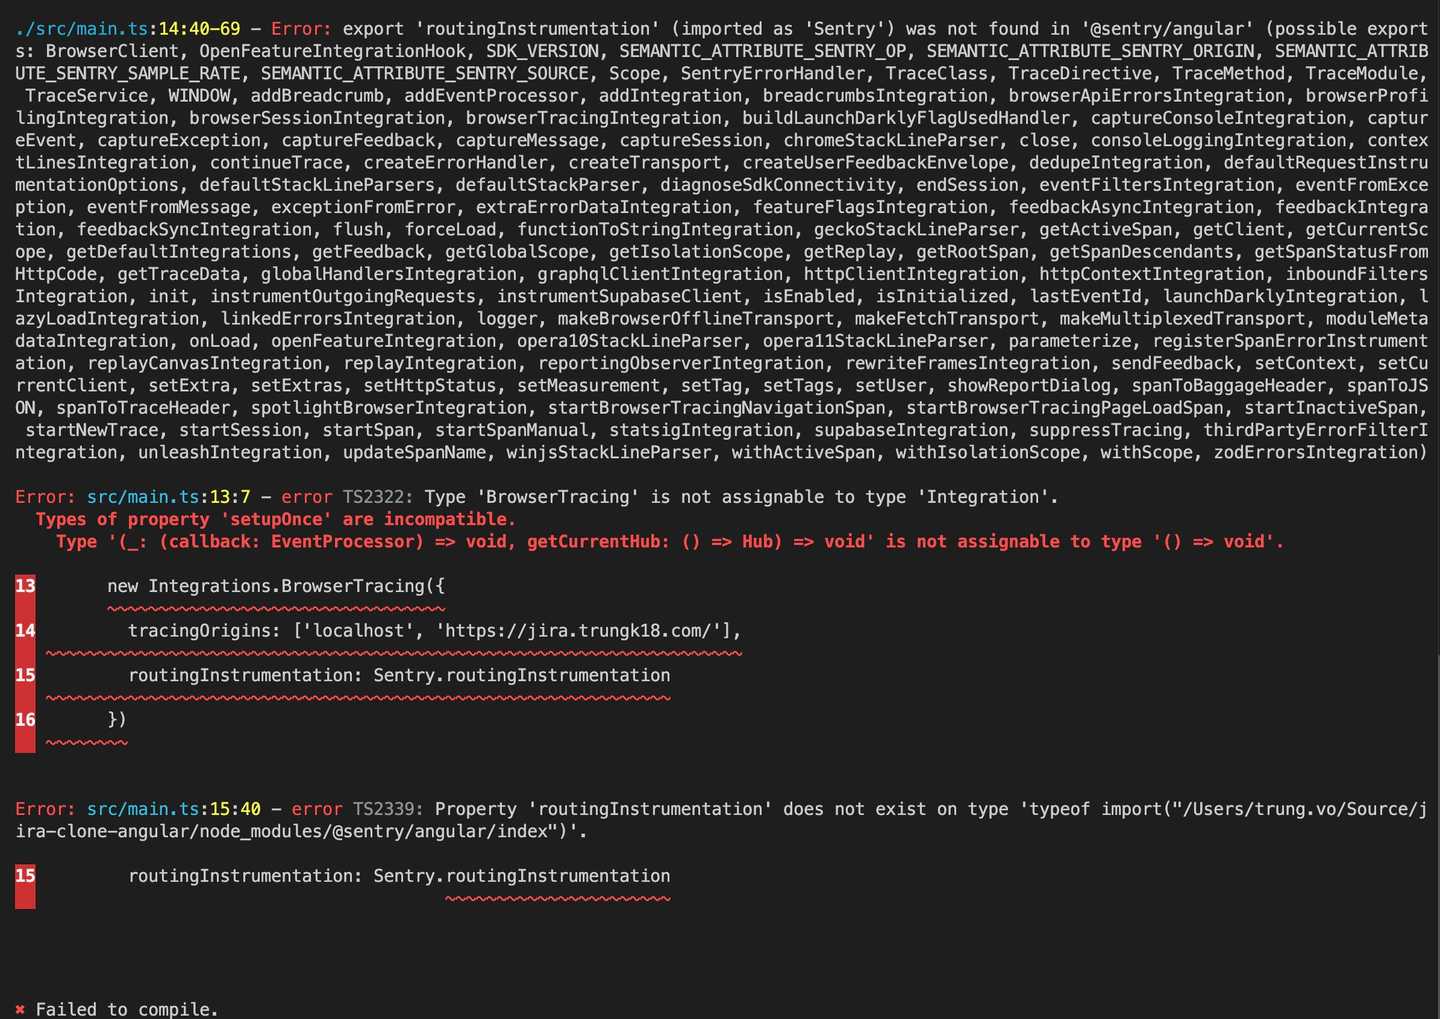Screen dimensions: 1440x1019
Task: Click the closing '})' on line 16
Action: [117, 720]
